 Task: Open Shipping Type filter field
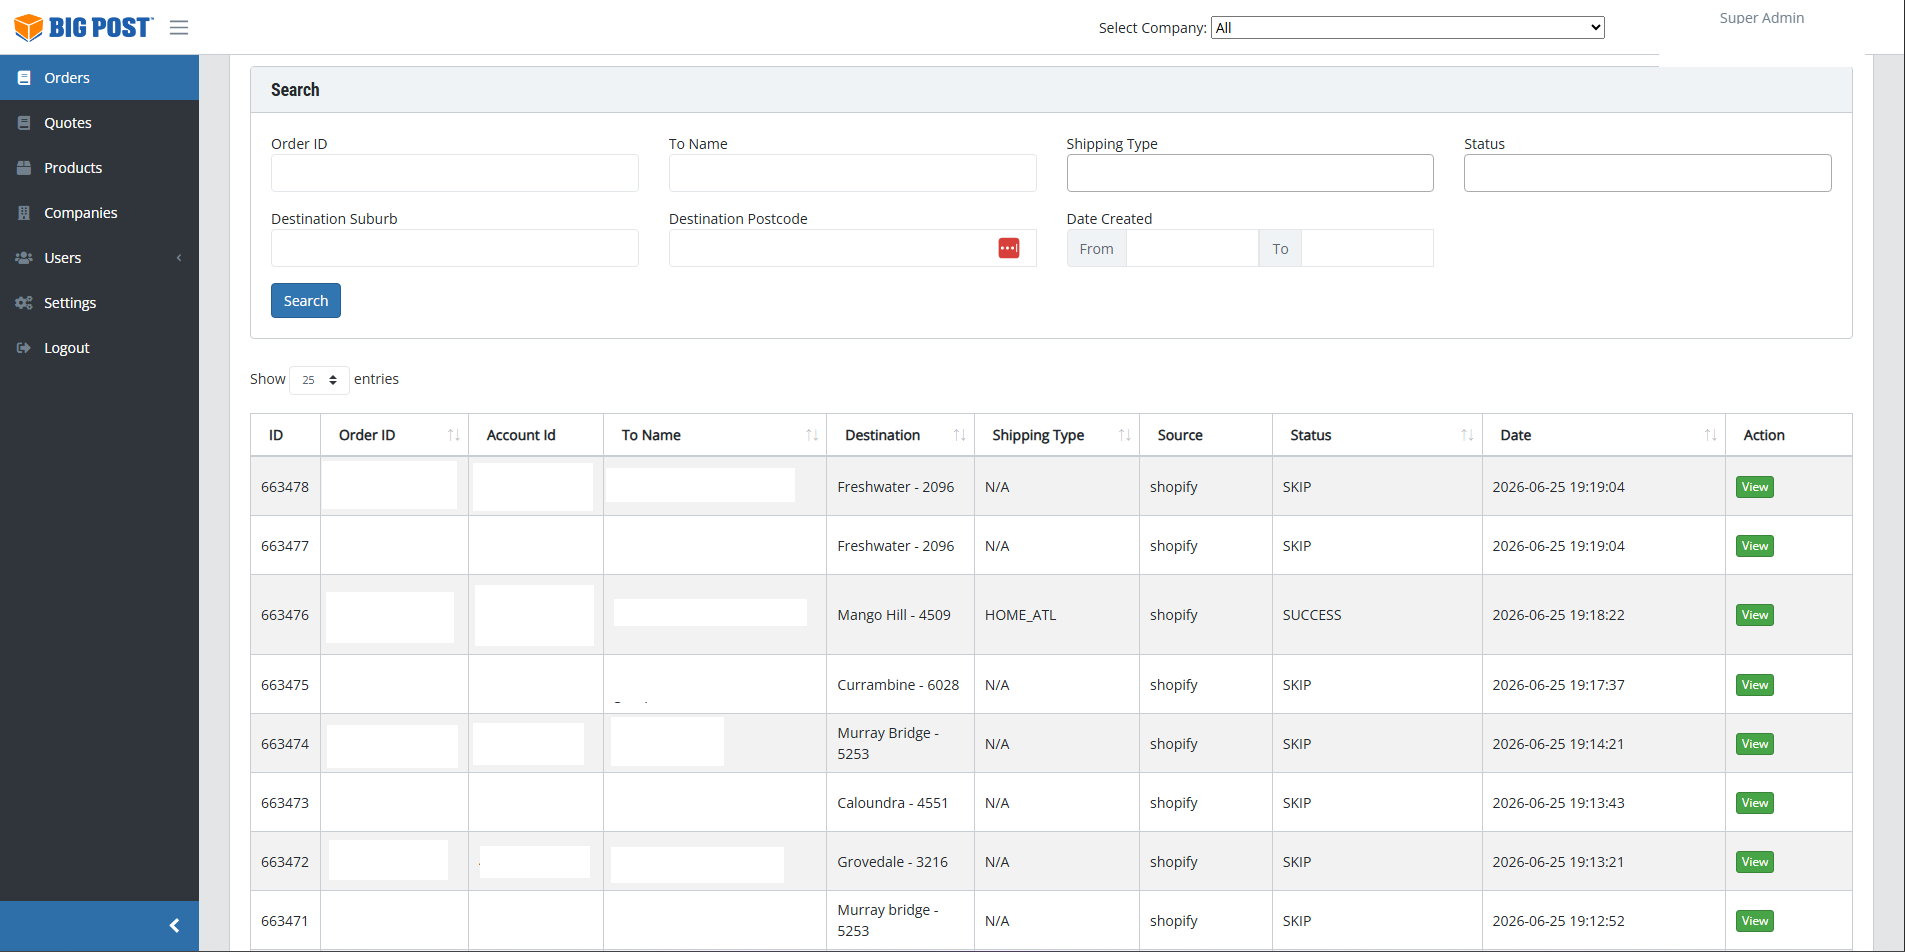(x=1250, y=173)
